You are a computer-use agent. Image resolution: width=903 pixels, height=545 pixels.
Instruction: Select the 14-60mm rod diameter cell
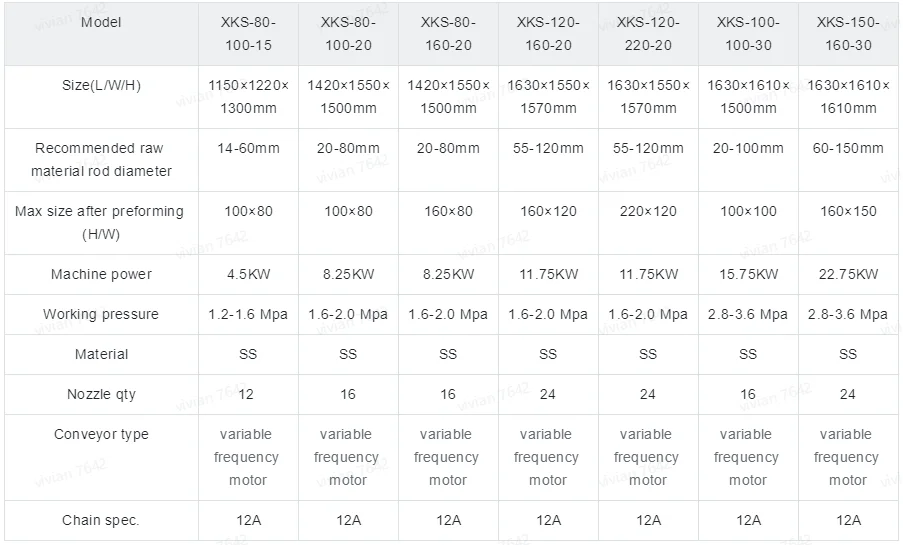pyautogui.click(x=248, y=160)
